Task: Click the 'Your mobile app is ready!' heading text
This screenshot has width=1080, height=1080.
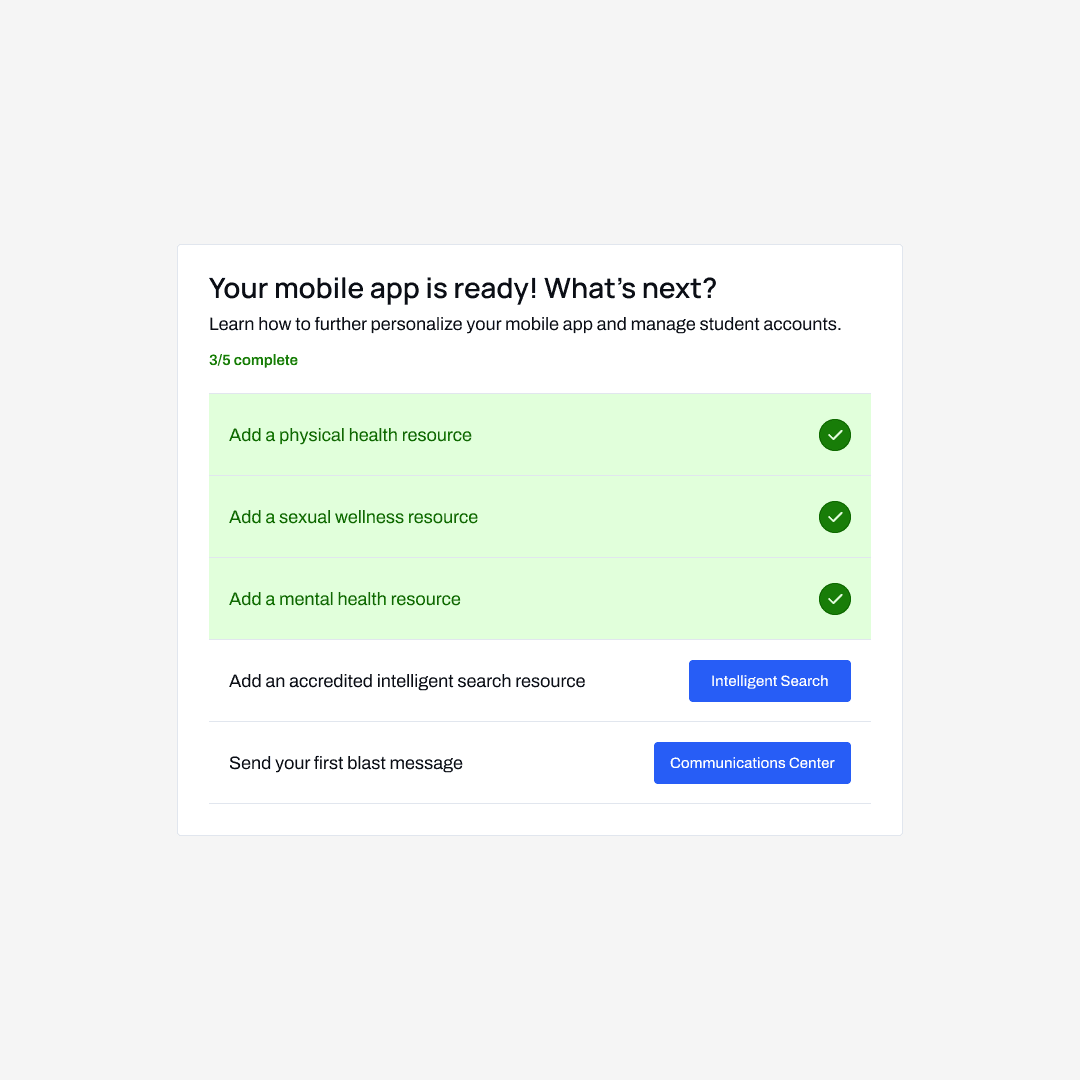Action: coord(372,289)
